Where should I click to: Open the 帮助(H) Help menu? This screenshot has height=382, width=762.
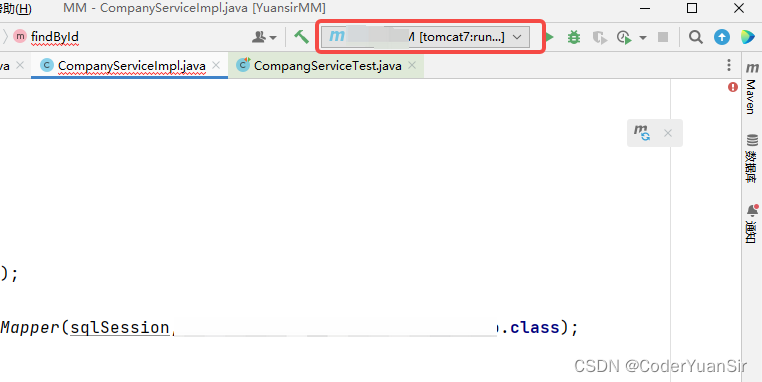15,8
